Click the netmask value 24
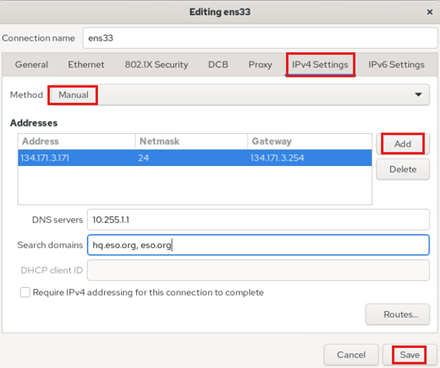Screen dimensions: 440x368 click(x=143, y=158)
